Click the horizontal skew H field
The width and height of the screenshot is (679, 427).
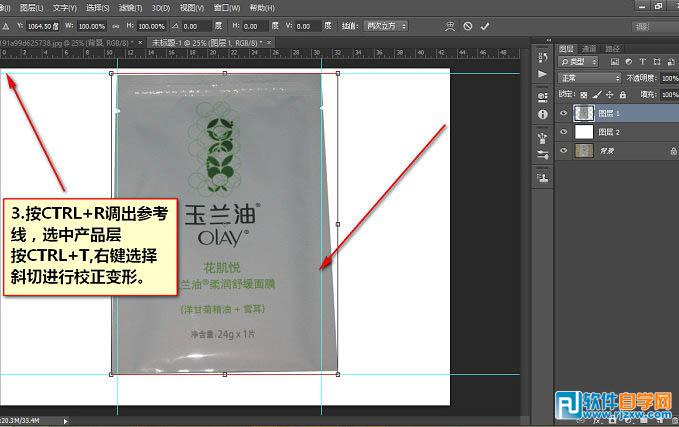255,26
